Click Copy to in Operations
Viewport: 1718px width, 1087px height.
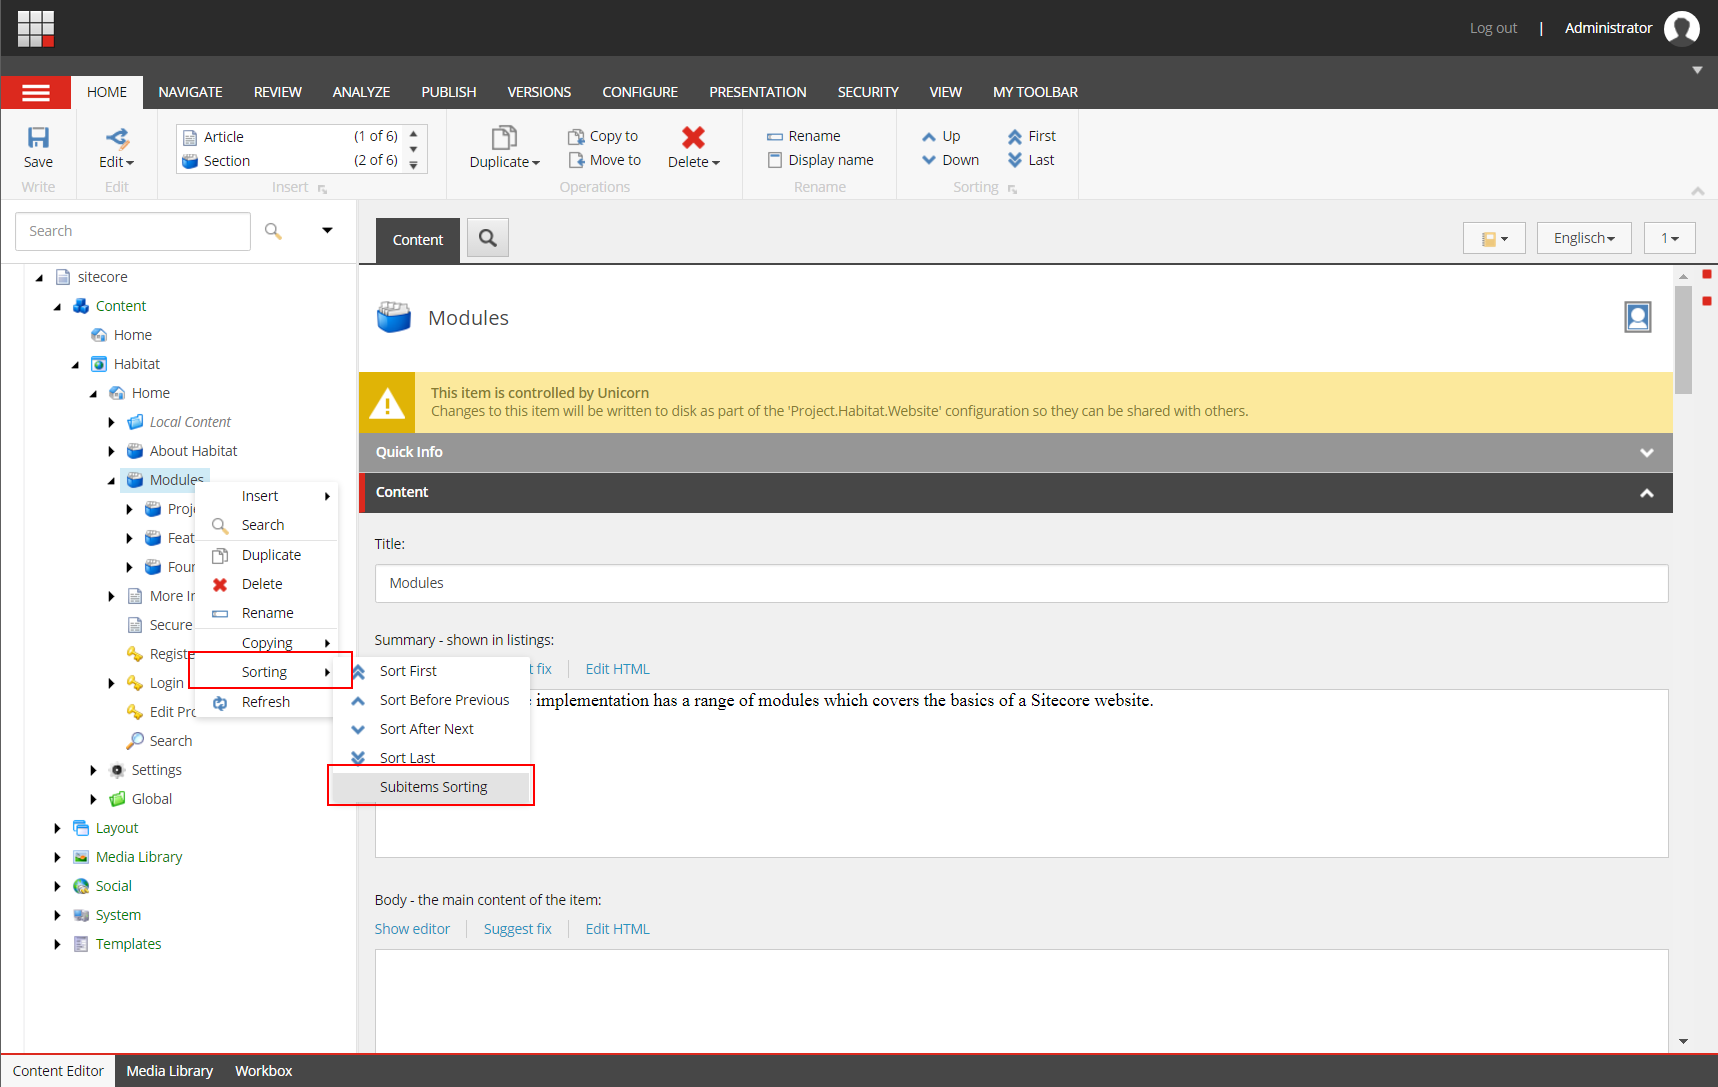pyautogui.click(x=603, y=136)
